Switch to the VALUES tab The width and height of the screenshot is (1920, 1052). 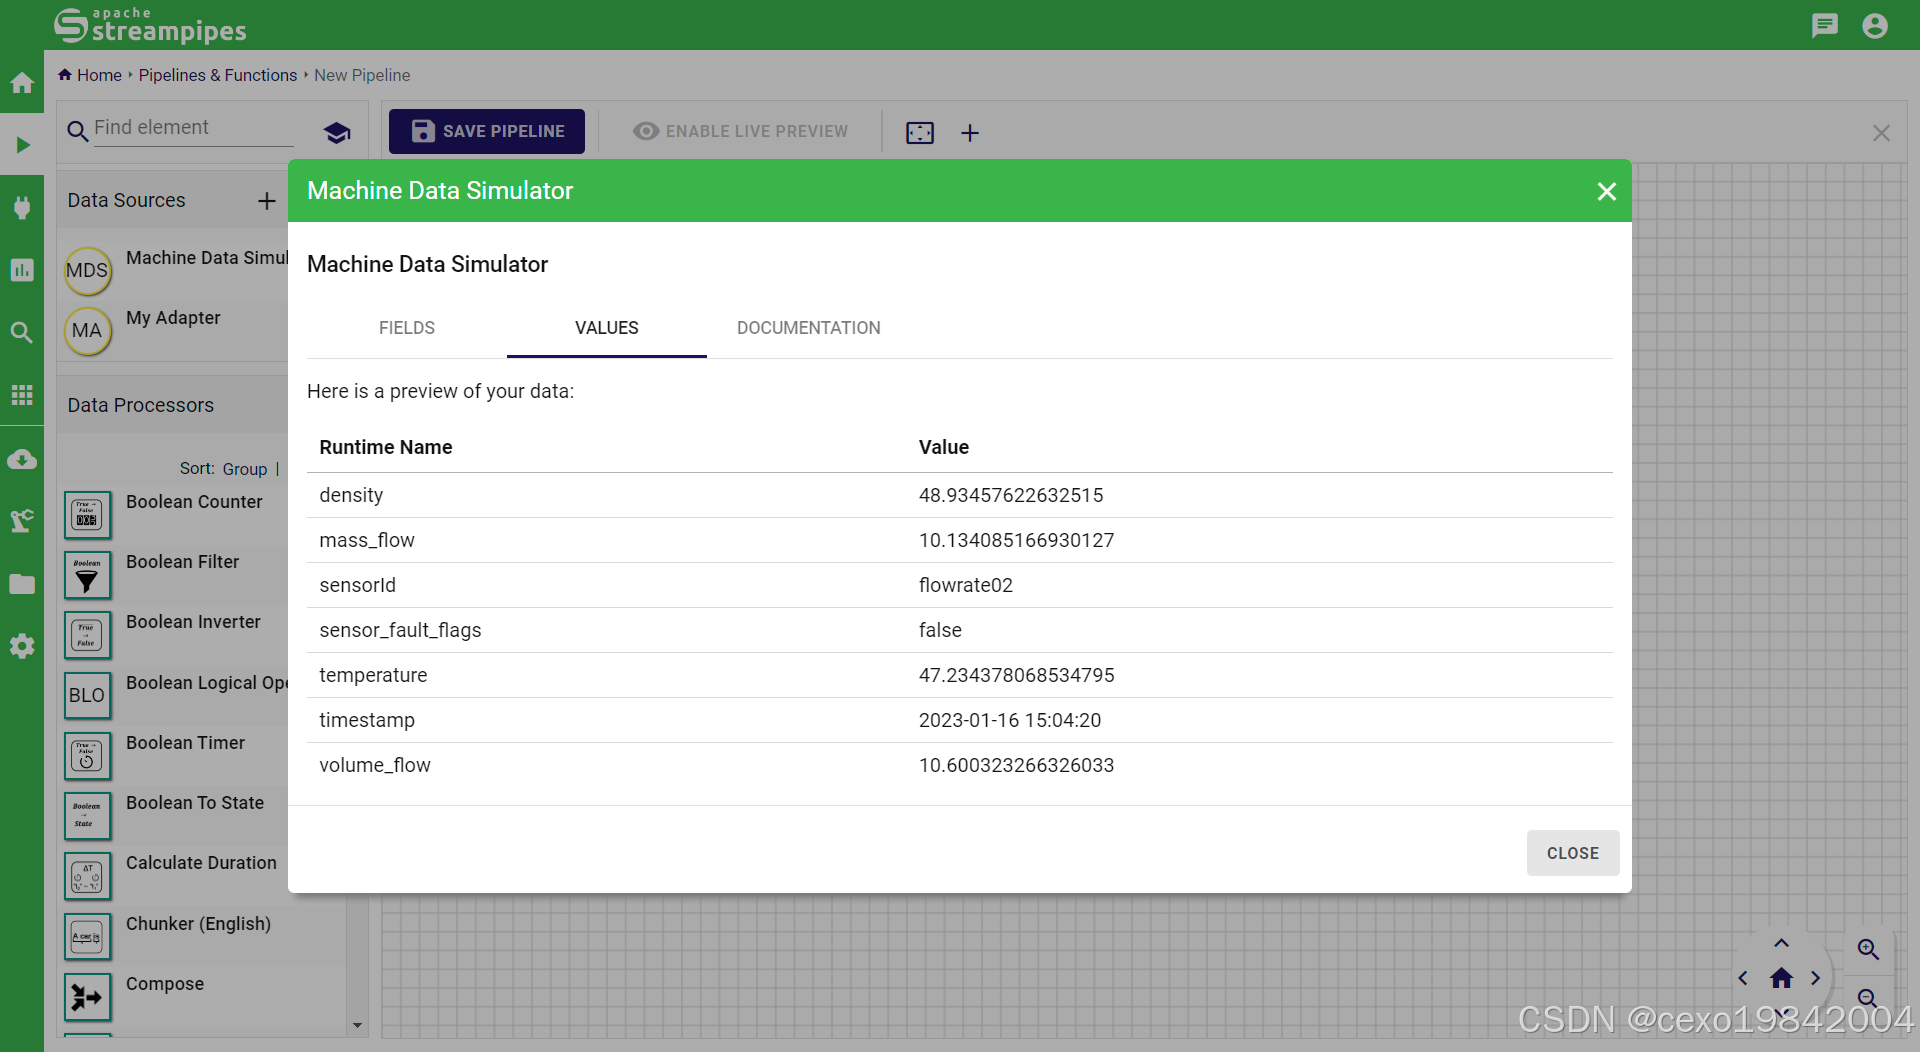point(607,328)
